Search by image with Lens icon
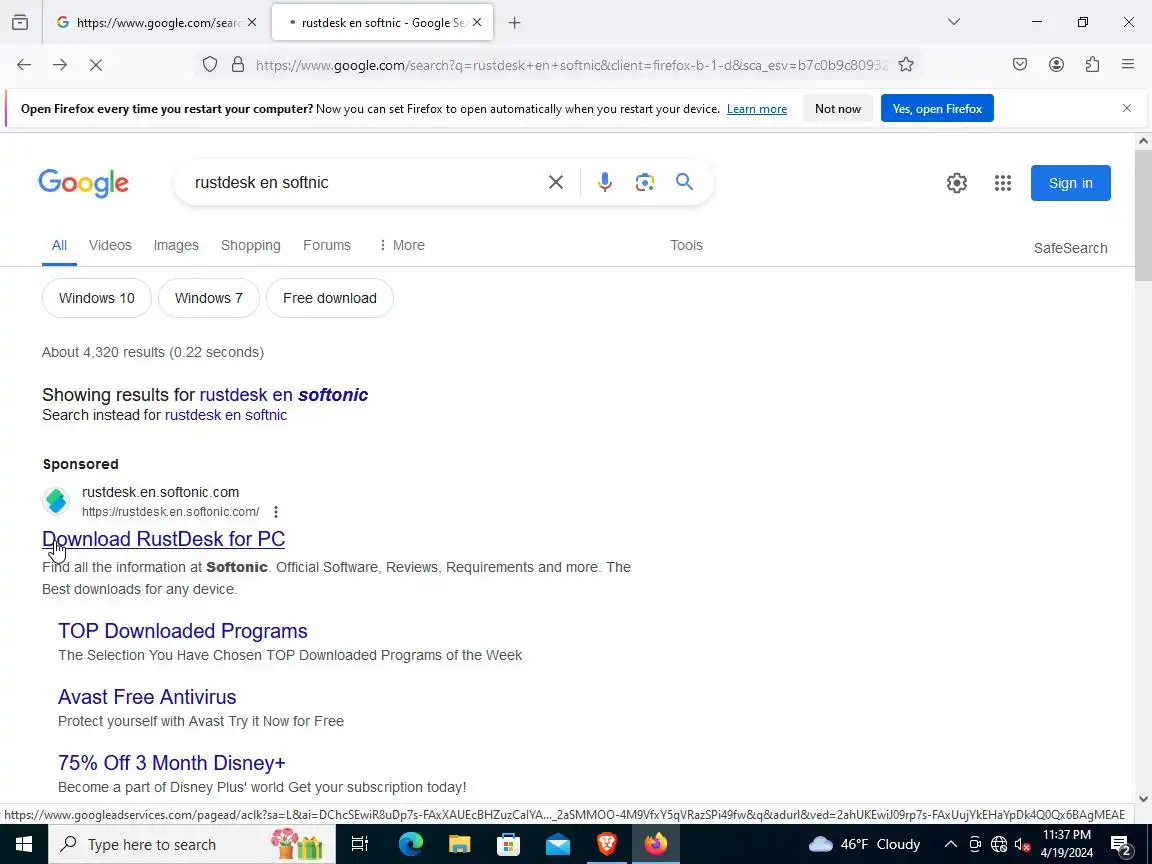The image size is (1152, 864). coord(644,182)
